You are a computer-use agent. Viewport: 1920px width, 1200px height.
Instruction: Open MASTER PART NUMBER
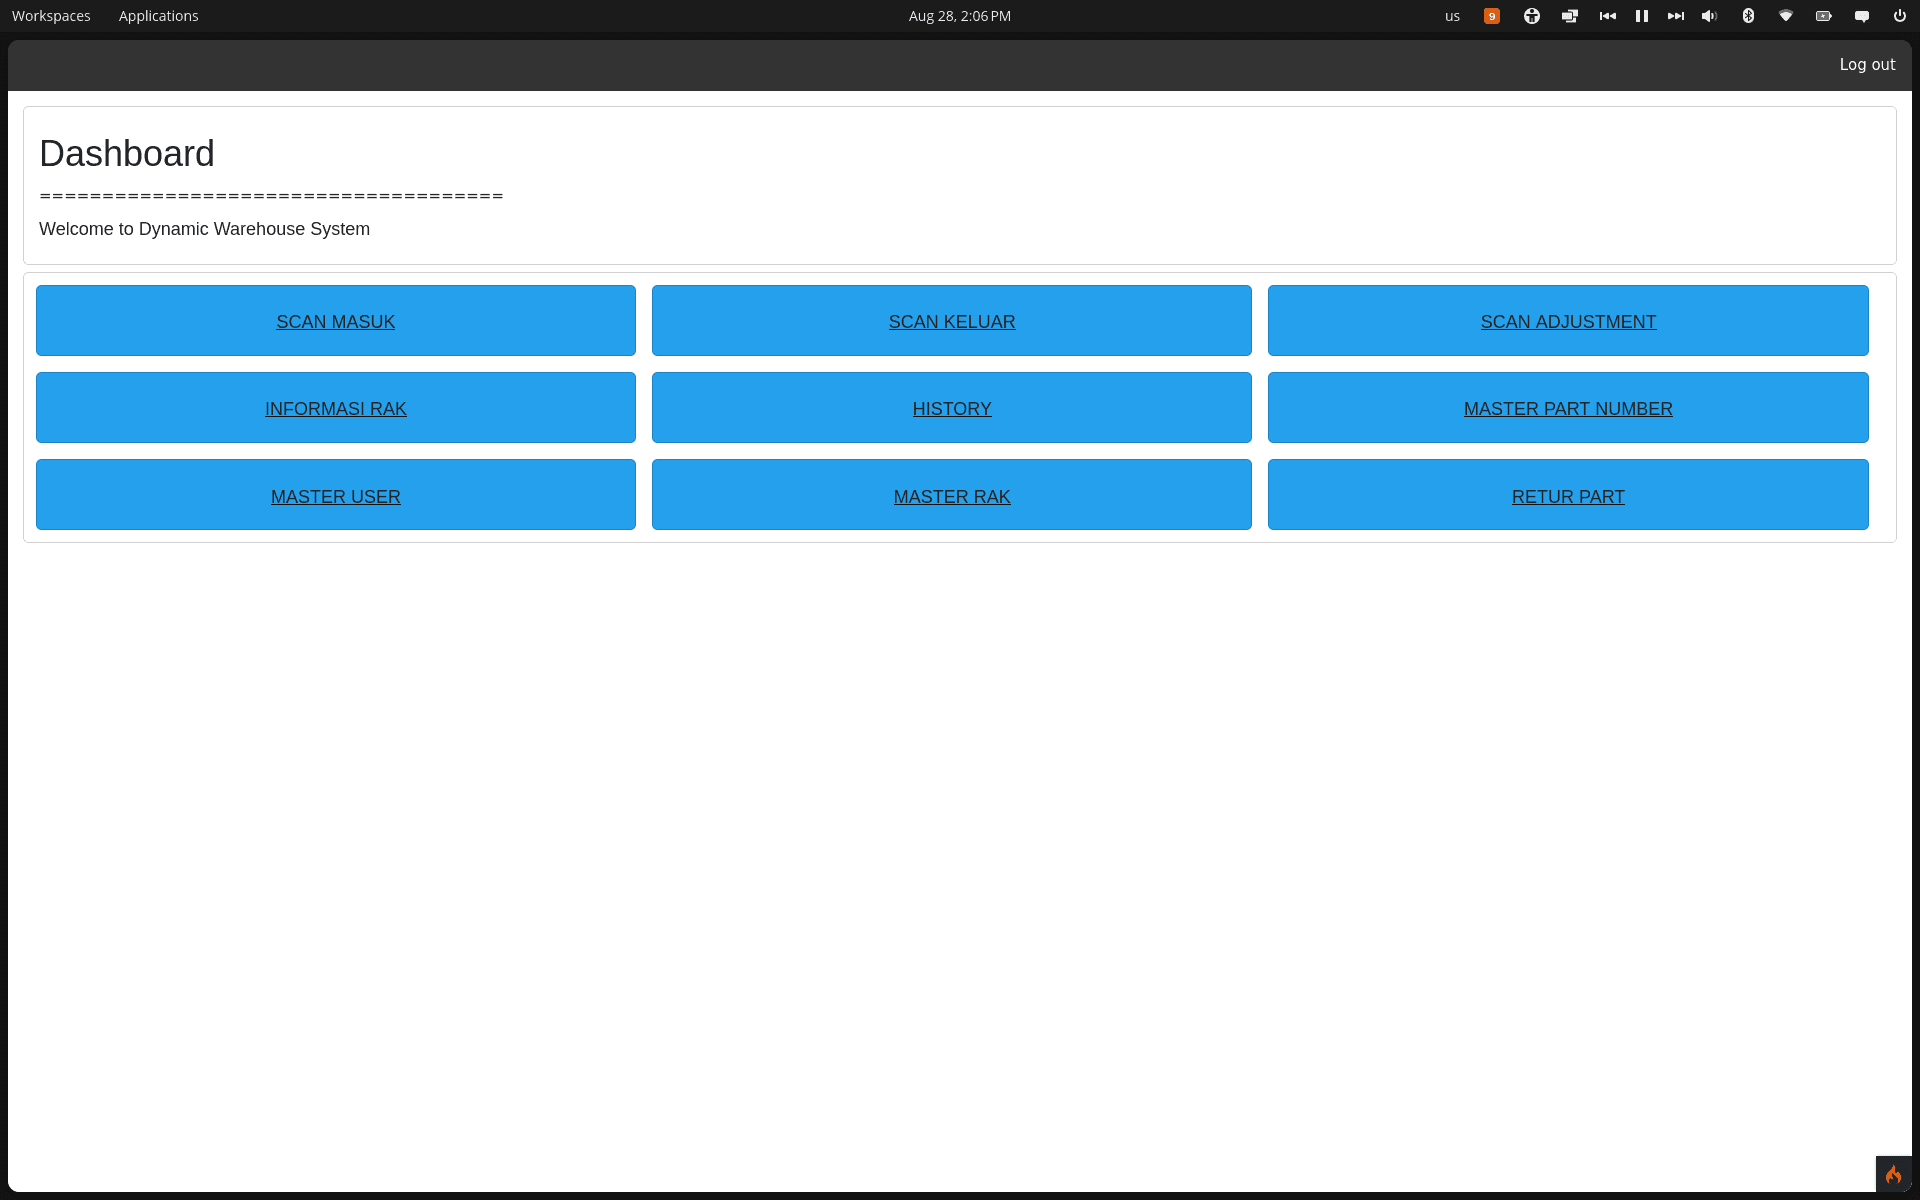pos(1568,408)
